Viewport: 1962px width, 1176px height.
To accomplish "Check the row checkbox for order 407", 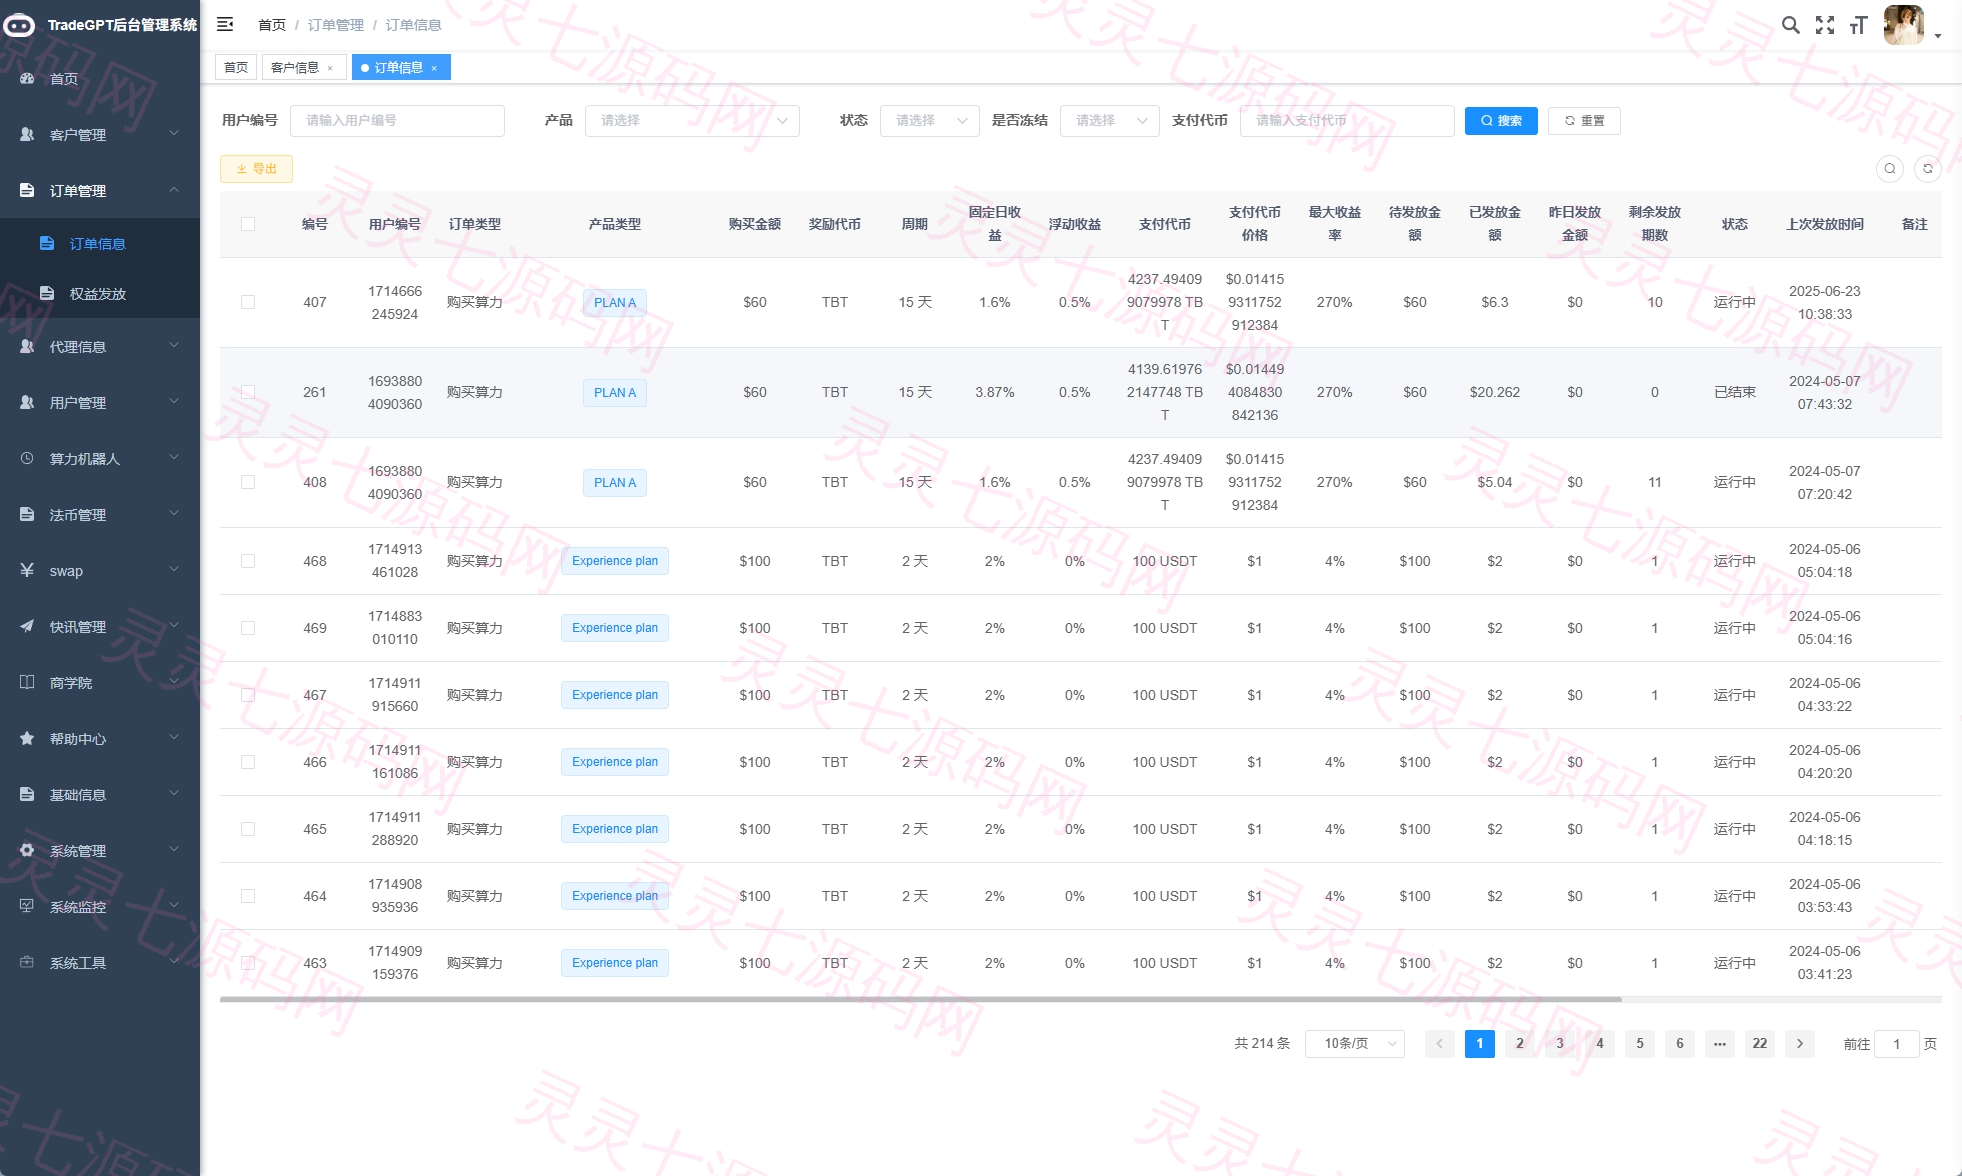I will pyautogui.click(x=248, y=302).
